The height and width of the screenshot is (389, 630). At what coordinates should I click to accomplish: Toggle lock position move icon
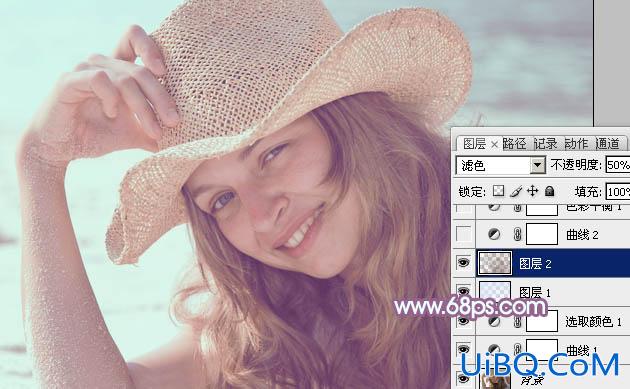(x=532, y=191)
